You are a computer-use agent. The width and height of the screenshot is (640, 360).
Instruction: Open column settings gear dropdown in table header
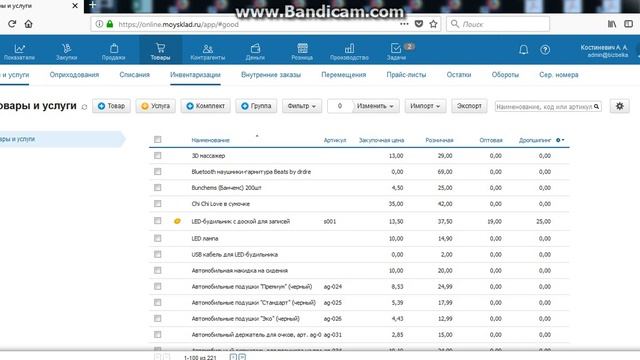coord(560,140)
